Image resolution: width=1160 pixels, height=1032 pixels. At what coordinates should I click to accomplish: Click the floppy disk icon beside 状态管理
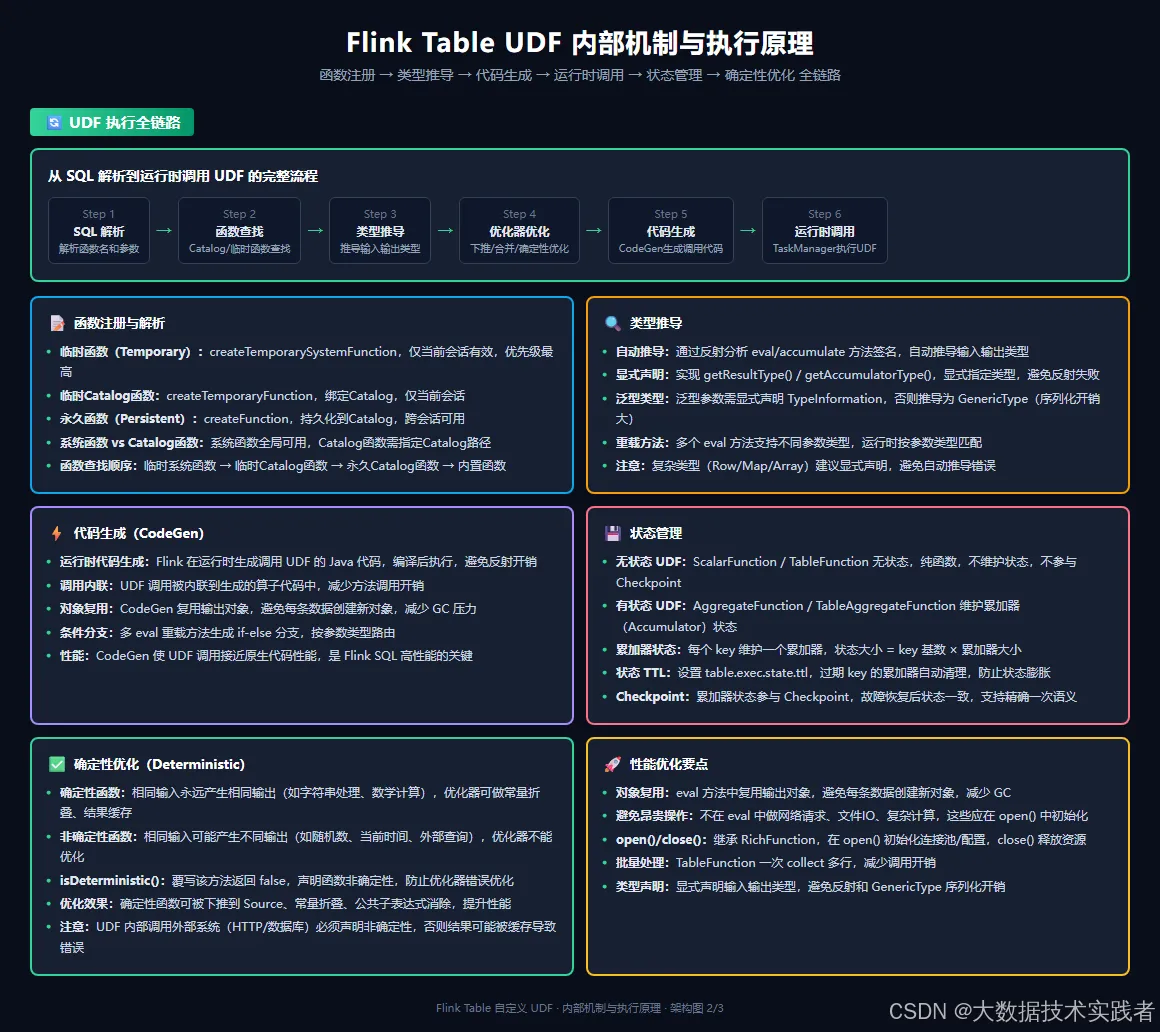pos(613,533)
